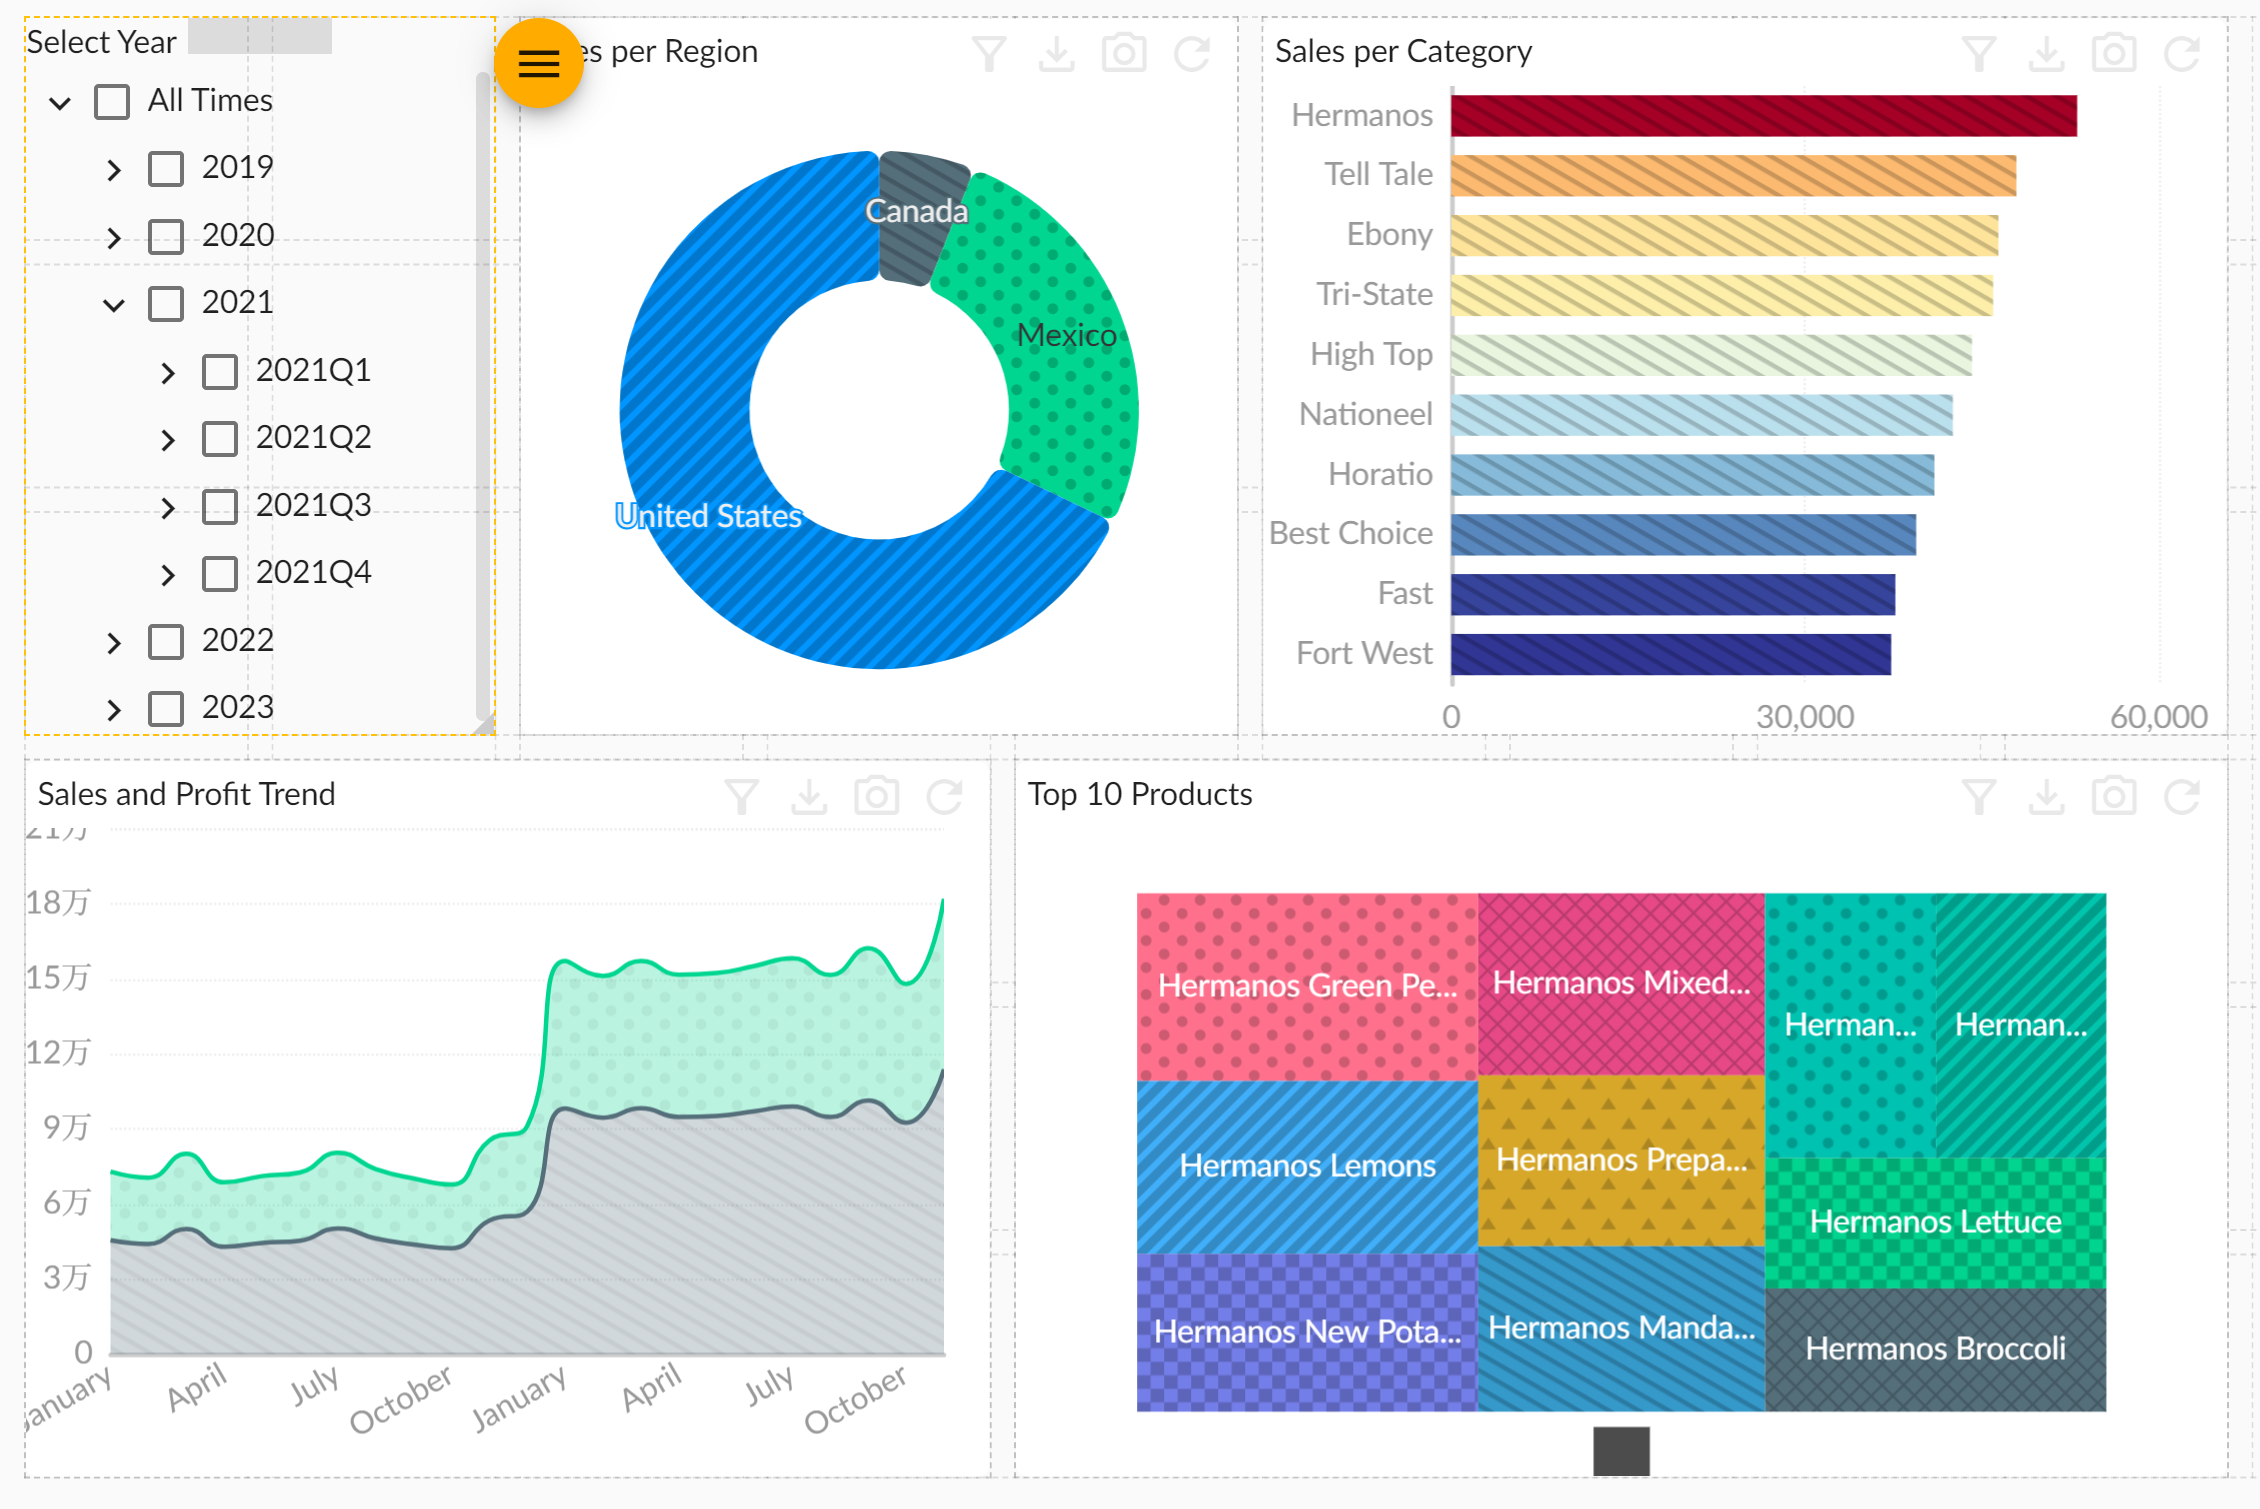The width and height of the screenshot is (2260, 1509).
Task: Check the All Times checkbox
Action: pyautogui.click(x=112, y=102)
